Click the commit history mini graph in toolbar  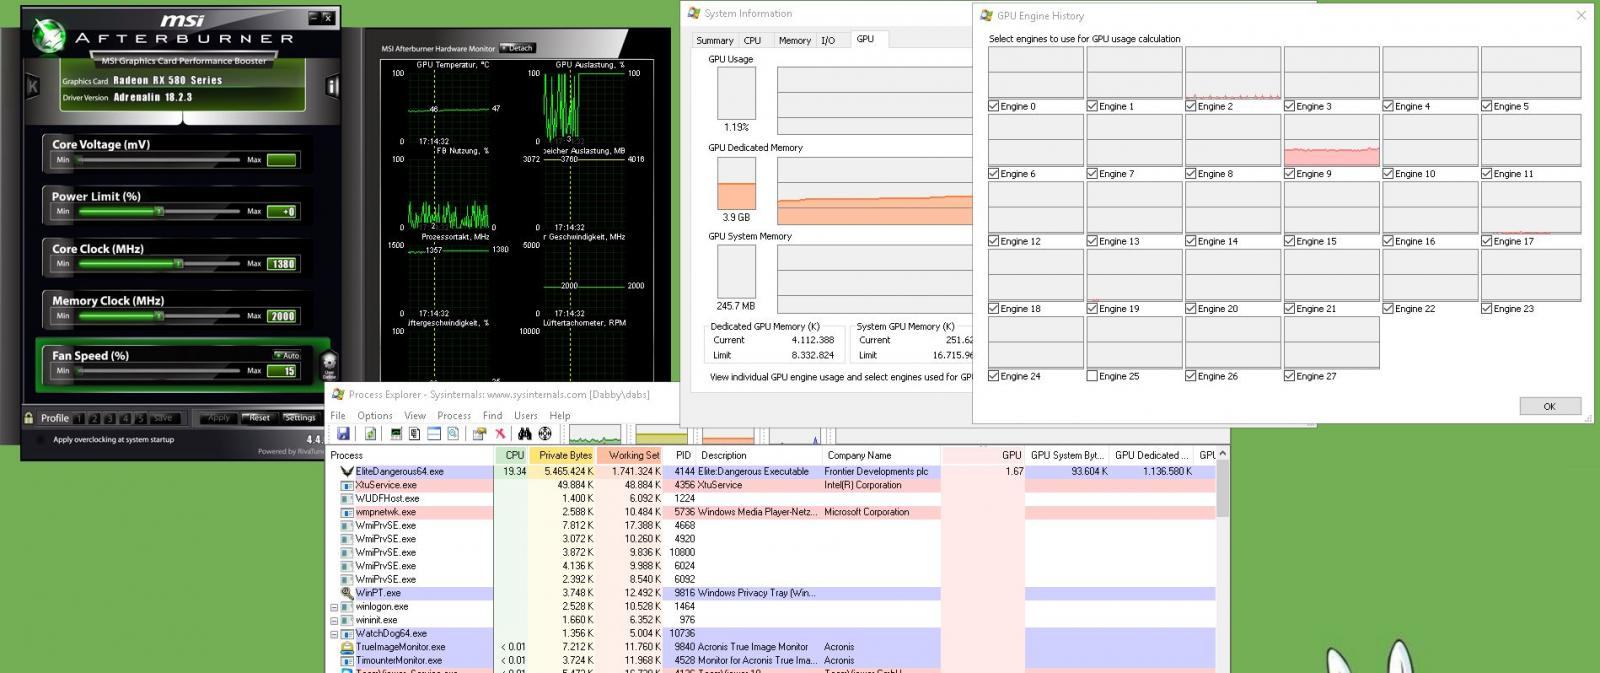tap(661, 434)
